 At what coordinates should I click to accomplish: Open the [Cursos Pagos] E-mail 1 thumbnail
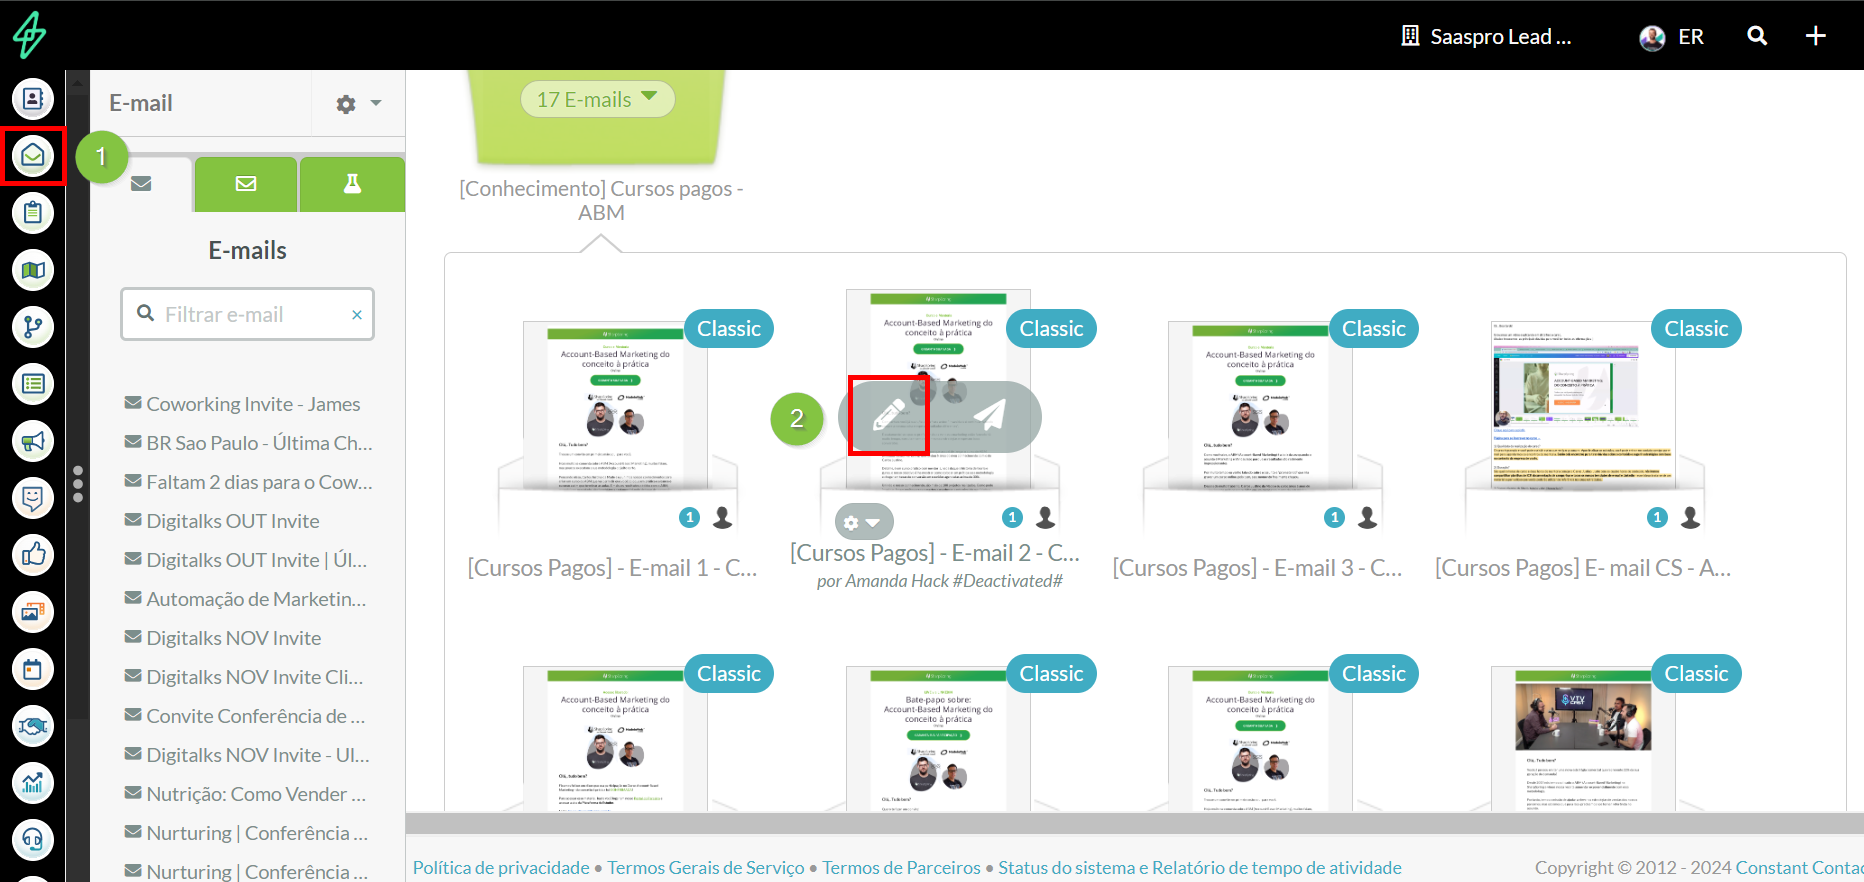(617, 408)
